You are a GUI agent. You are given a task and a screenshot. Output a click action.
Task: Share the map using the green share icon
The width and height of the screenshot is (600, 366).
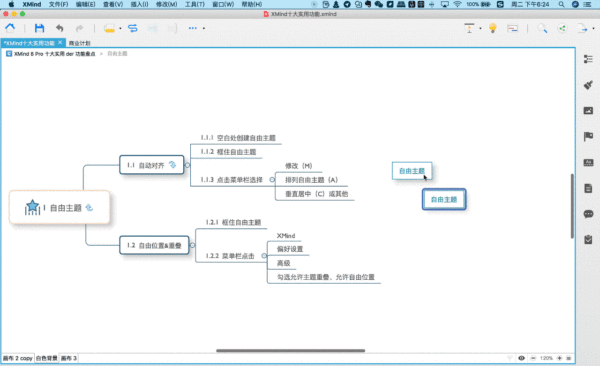[x=562, y=28]
